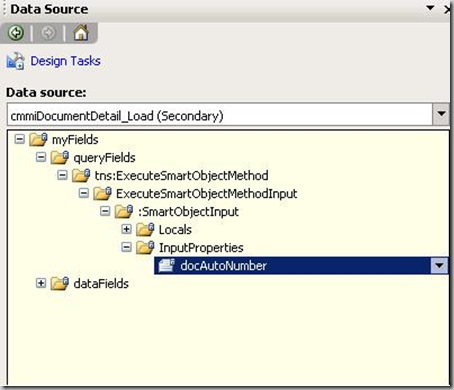Select the myFields tree label
This screenshot has height=390, width=454.
[x=75, y=140]
